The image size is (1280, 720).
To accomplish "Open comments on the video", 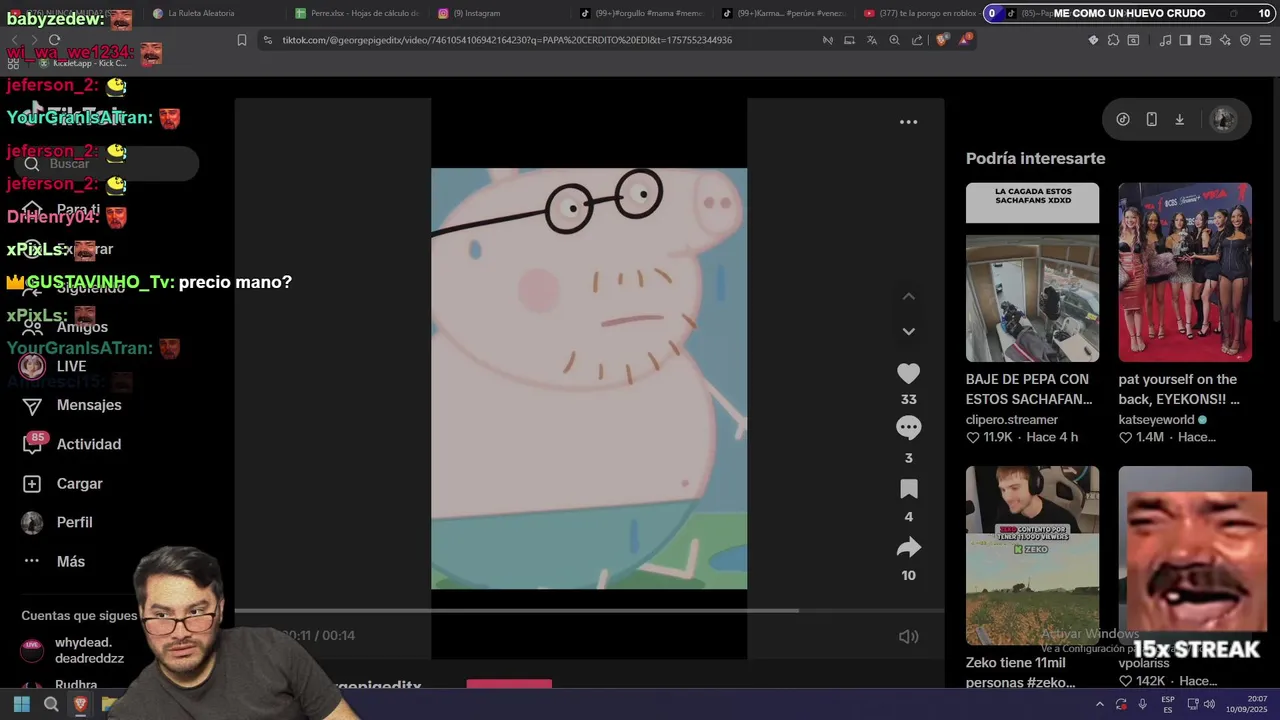I will (908, 428).
